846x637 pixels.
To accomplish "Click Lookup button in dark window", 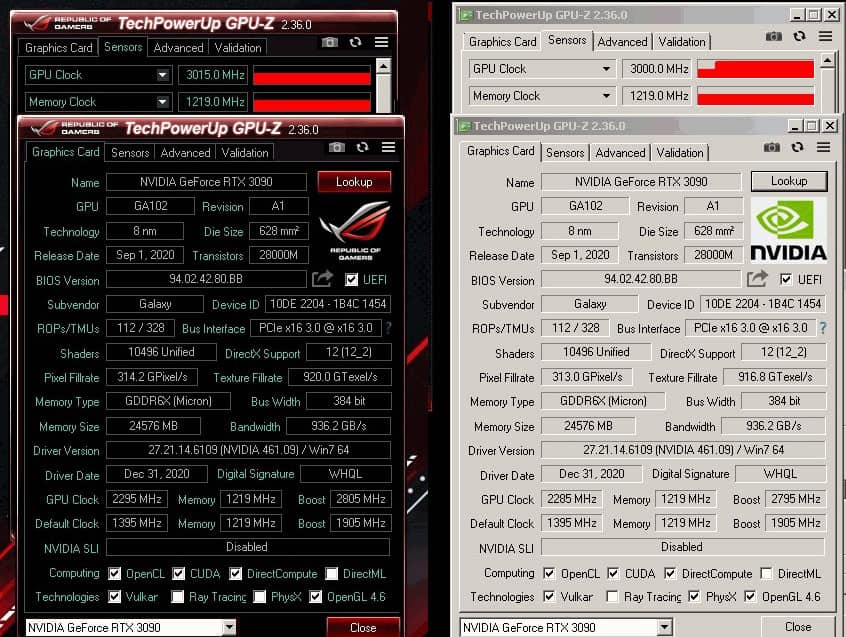I will point(354,182).
